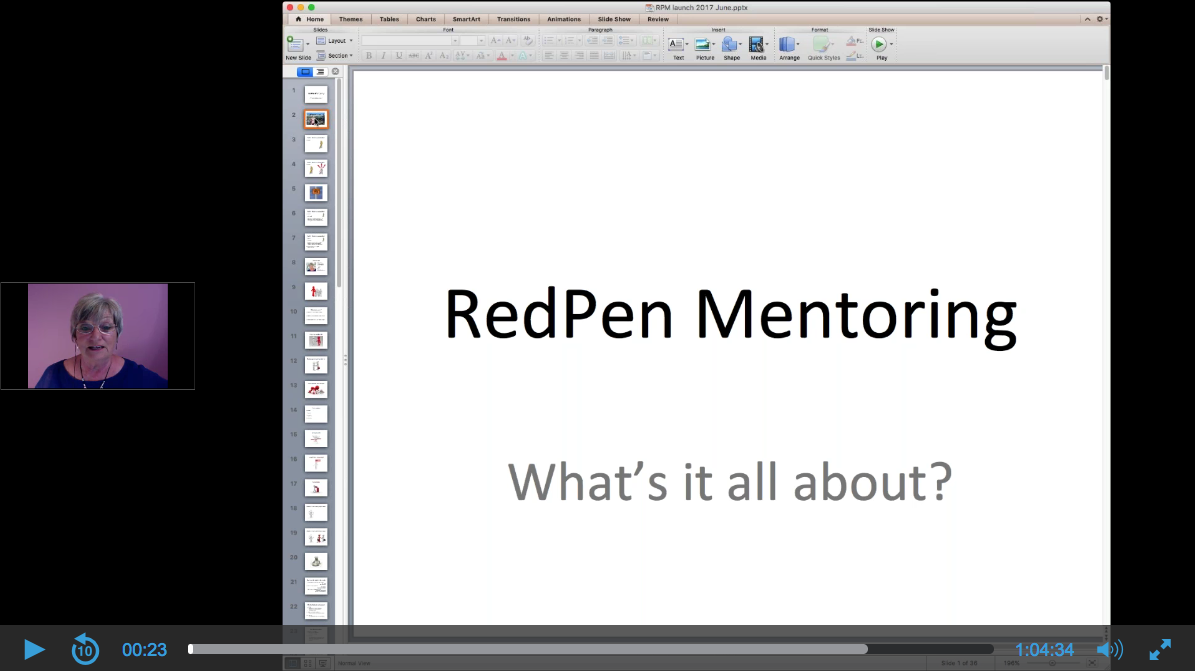This screenshot has height=671, width=1195.
Task: Align text right
Action: point(579,56)
